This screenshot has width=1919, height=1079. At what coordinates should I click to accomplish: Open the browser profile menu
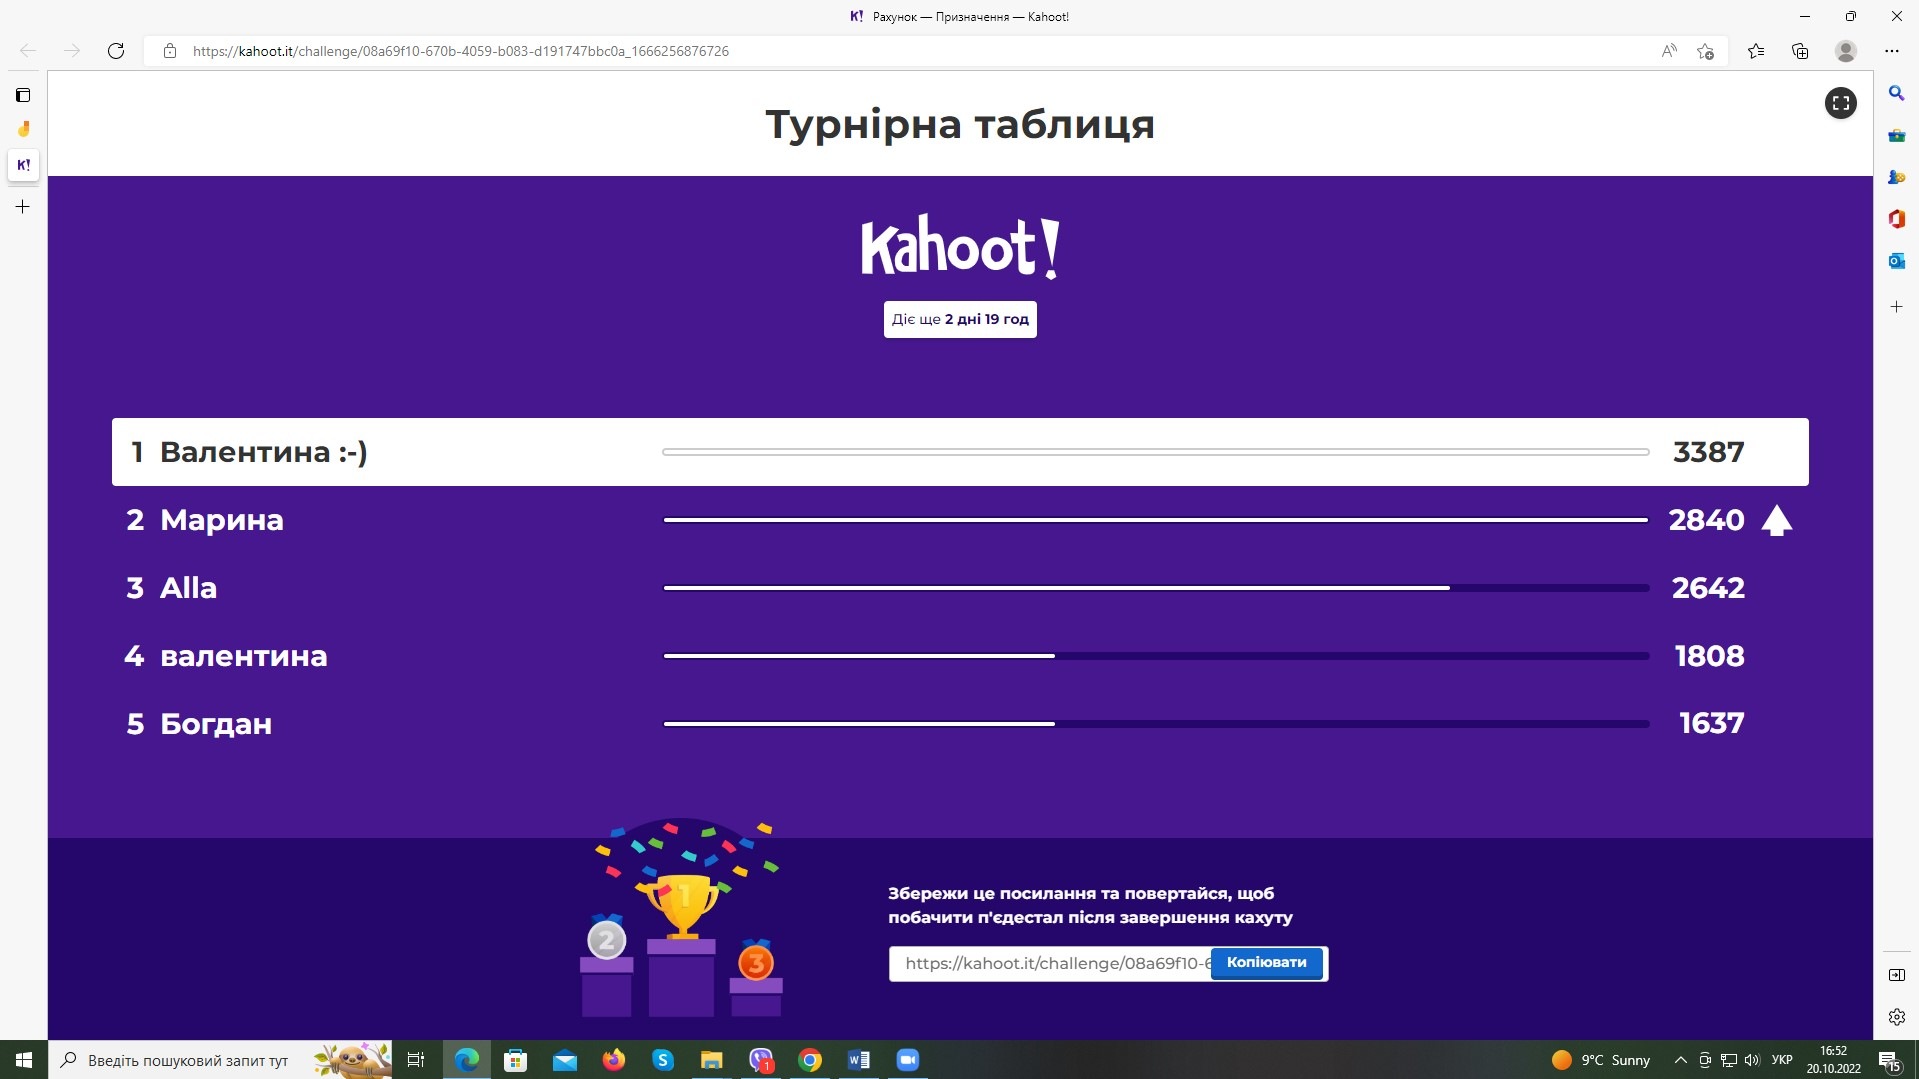[x=1846, y=51]
